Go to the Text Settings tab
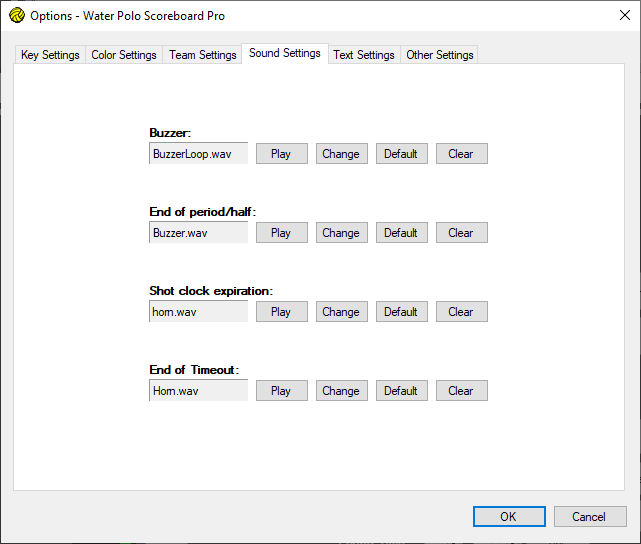Viewport: 641px width, 544px height. 364,55
